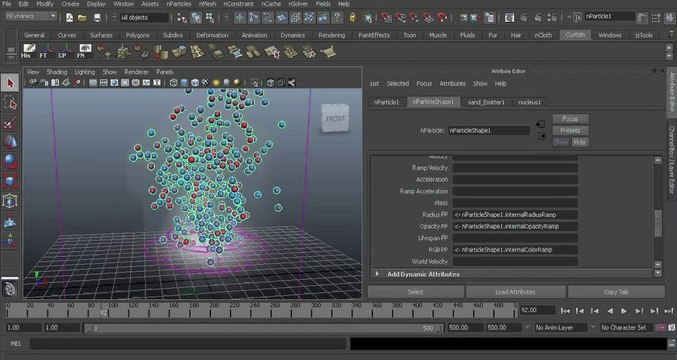Open the viewport Shading menu
The width and height of the screenshot is (677, 360).
coord(57,72)
